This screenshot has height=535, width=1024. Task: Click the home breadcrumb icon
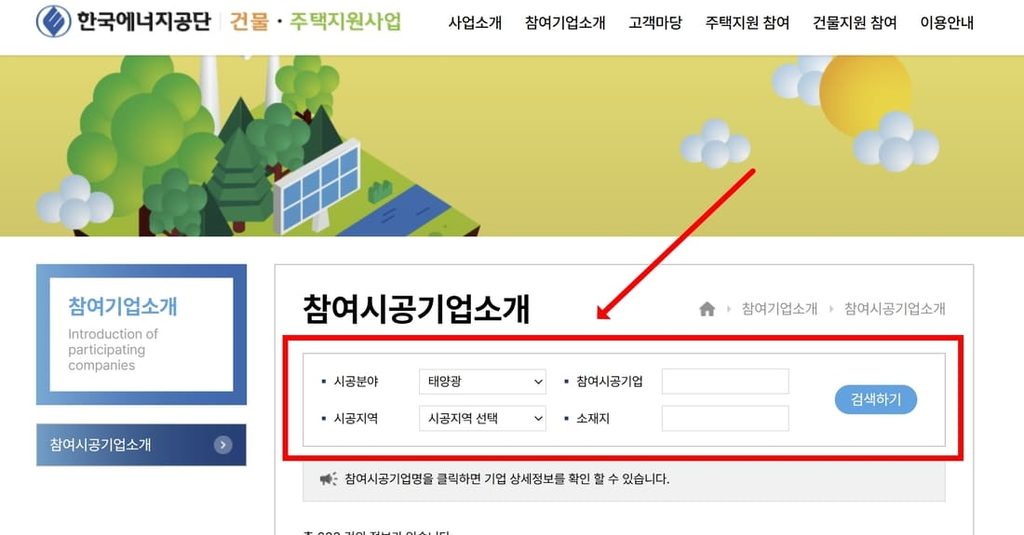tap(707, 309)
